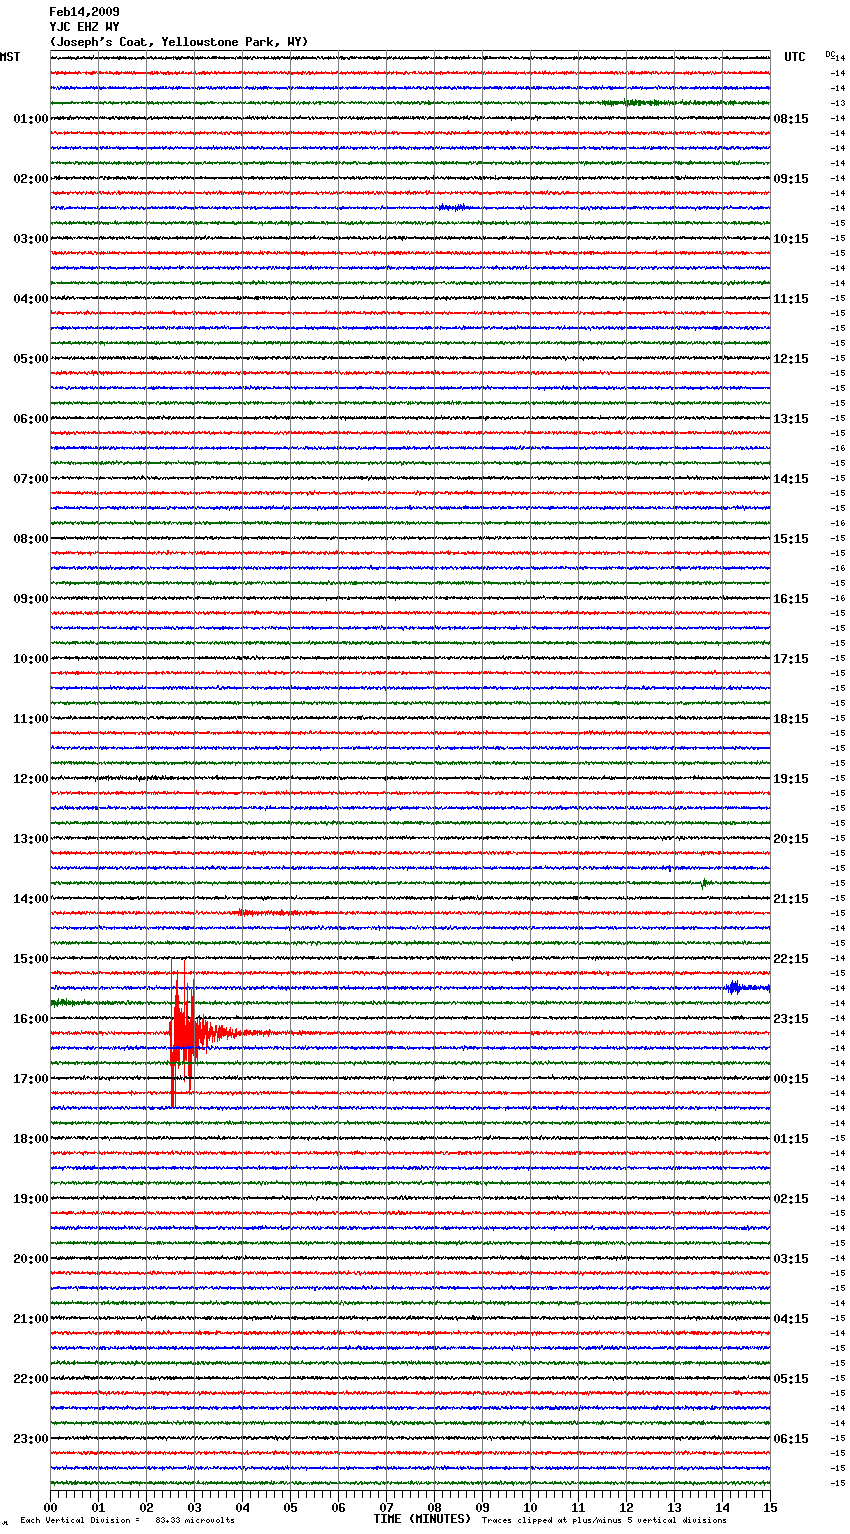Image resolution: width=850 pixels, height=1534 pixels.
Task: Click minute 12 tick label on time axis
Action: click(626, 1507)
